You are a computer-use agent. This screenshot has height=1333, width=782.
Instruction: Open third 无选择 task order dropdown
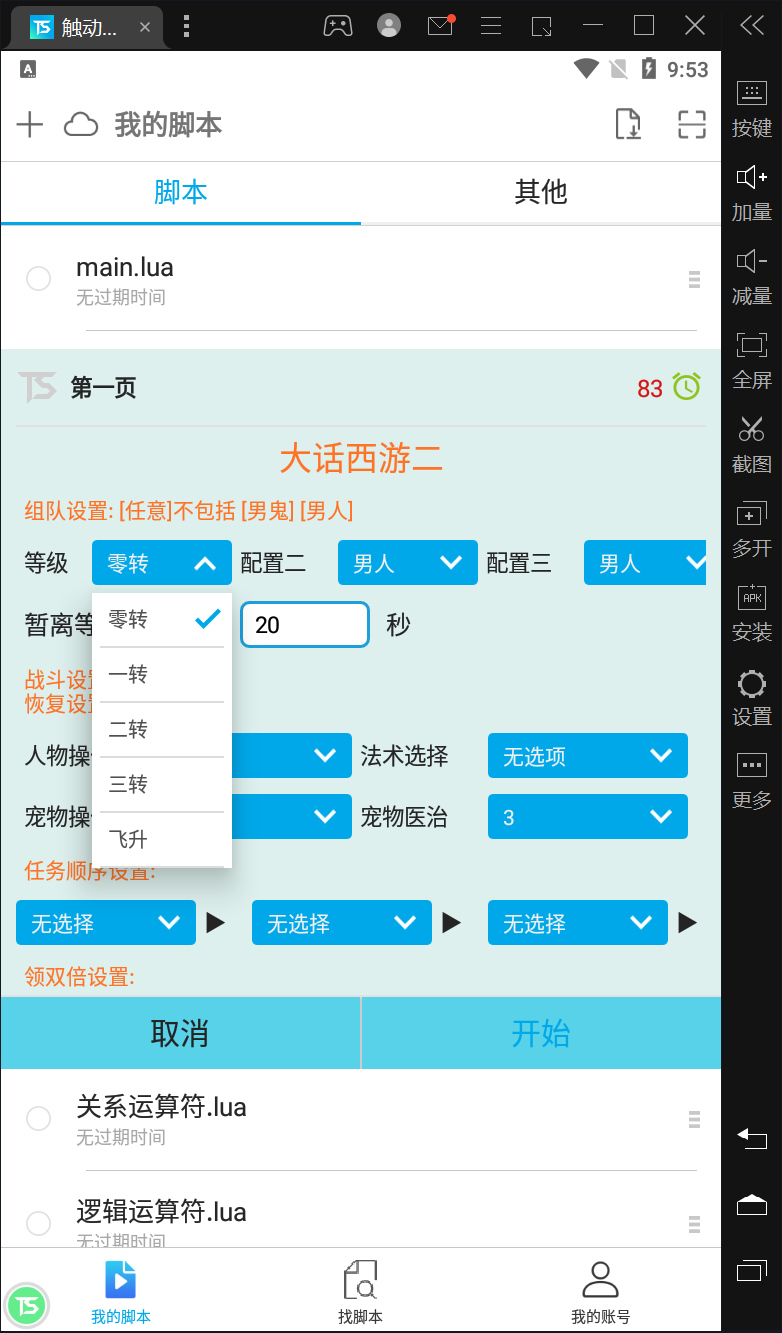(578, 923)
